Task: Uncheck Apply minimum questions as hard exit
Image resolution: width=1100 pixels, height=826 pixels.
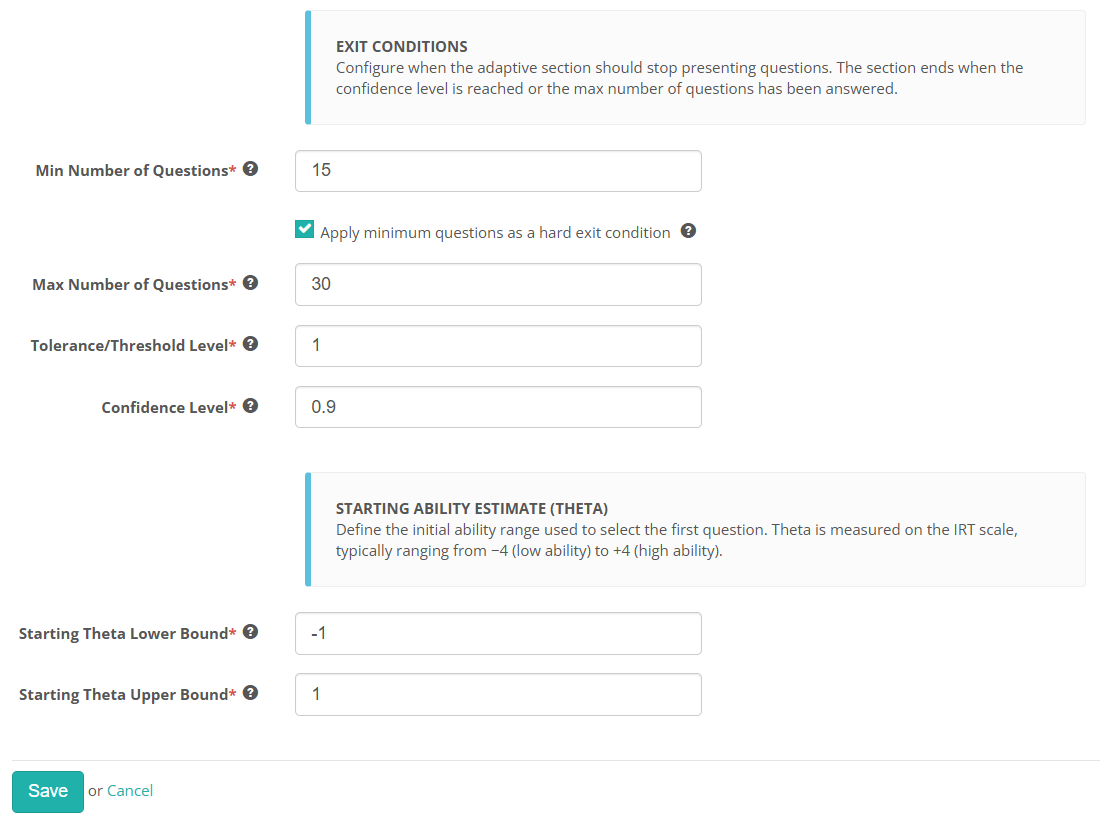Action: coord(304,229)
